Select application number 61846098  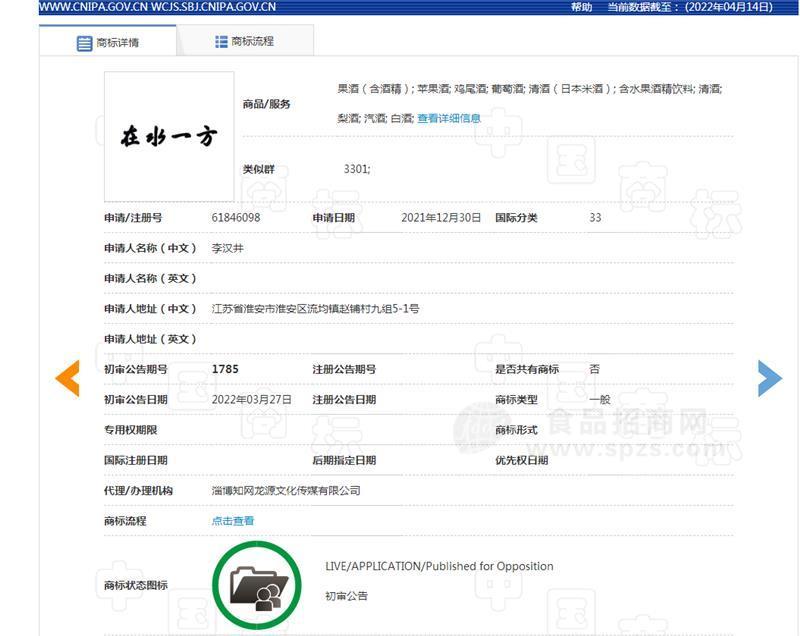click(x=236, y=218)
